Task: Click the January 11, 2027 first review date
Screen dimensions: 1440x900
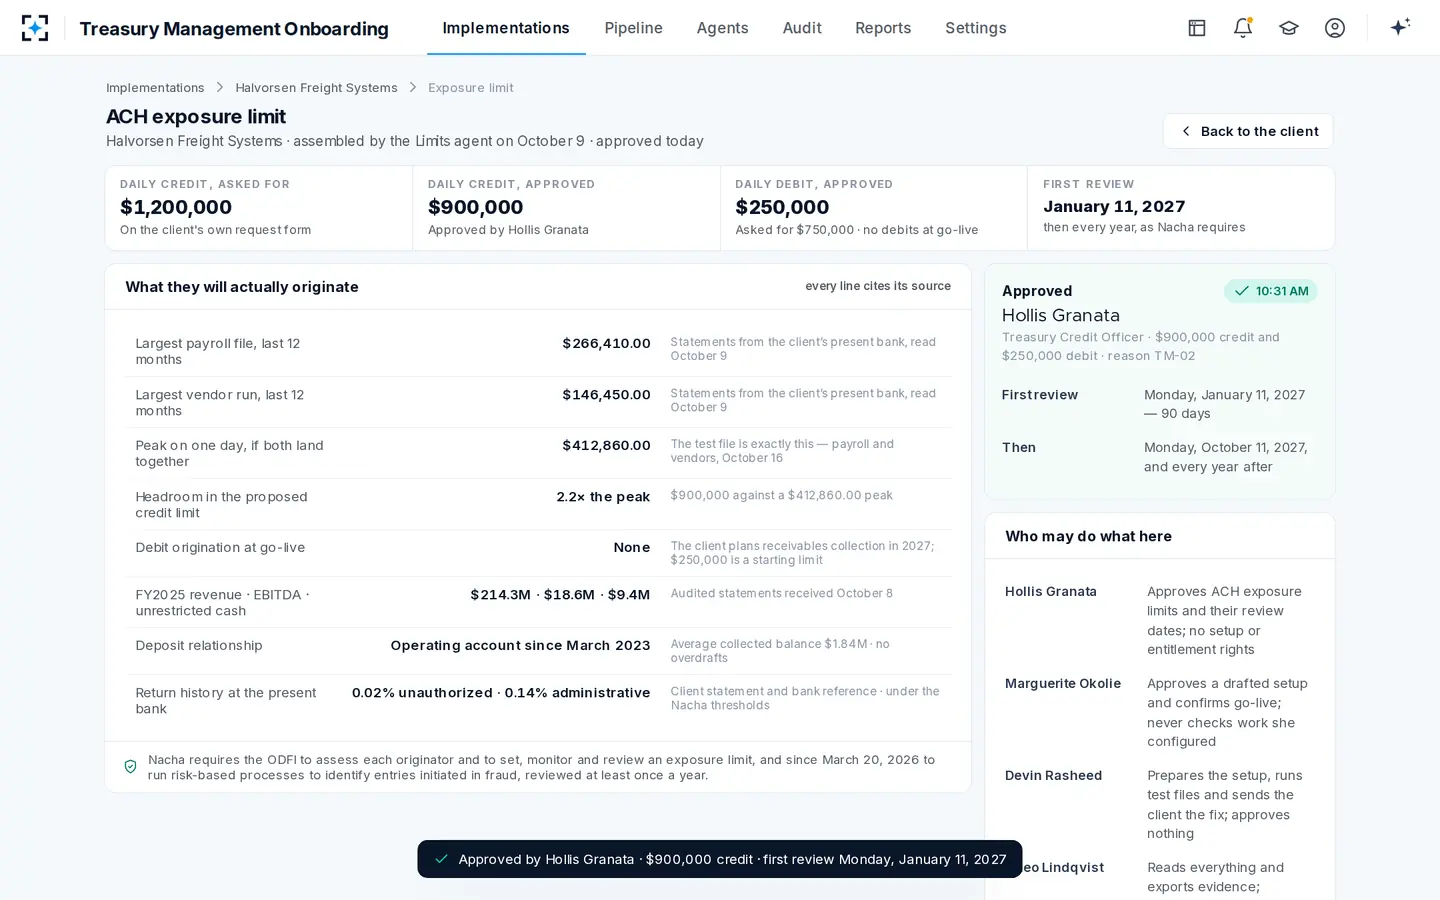Action: pyautogui.click(x=1114, y=206)
